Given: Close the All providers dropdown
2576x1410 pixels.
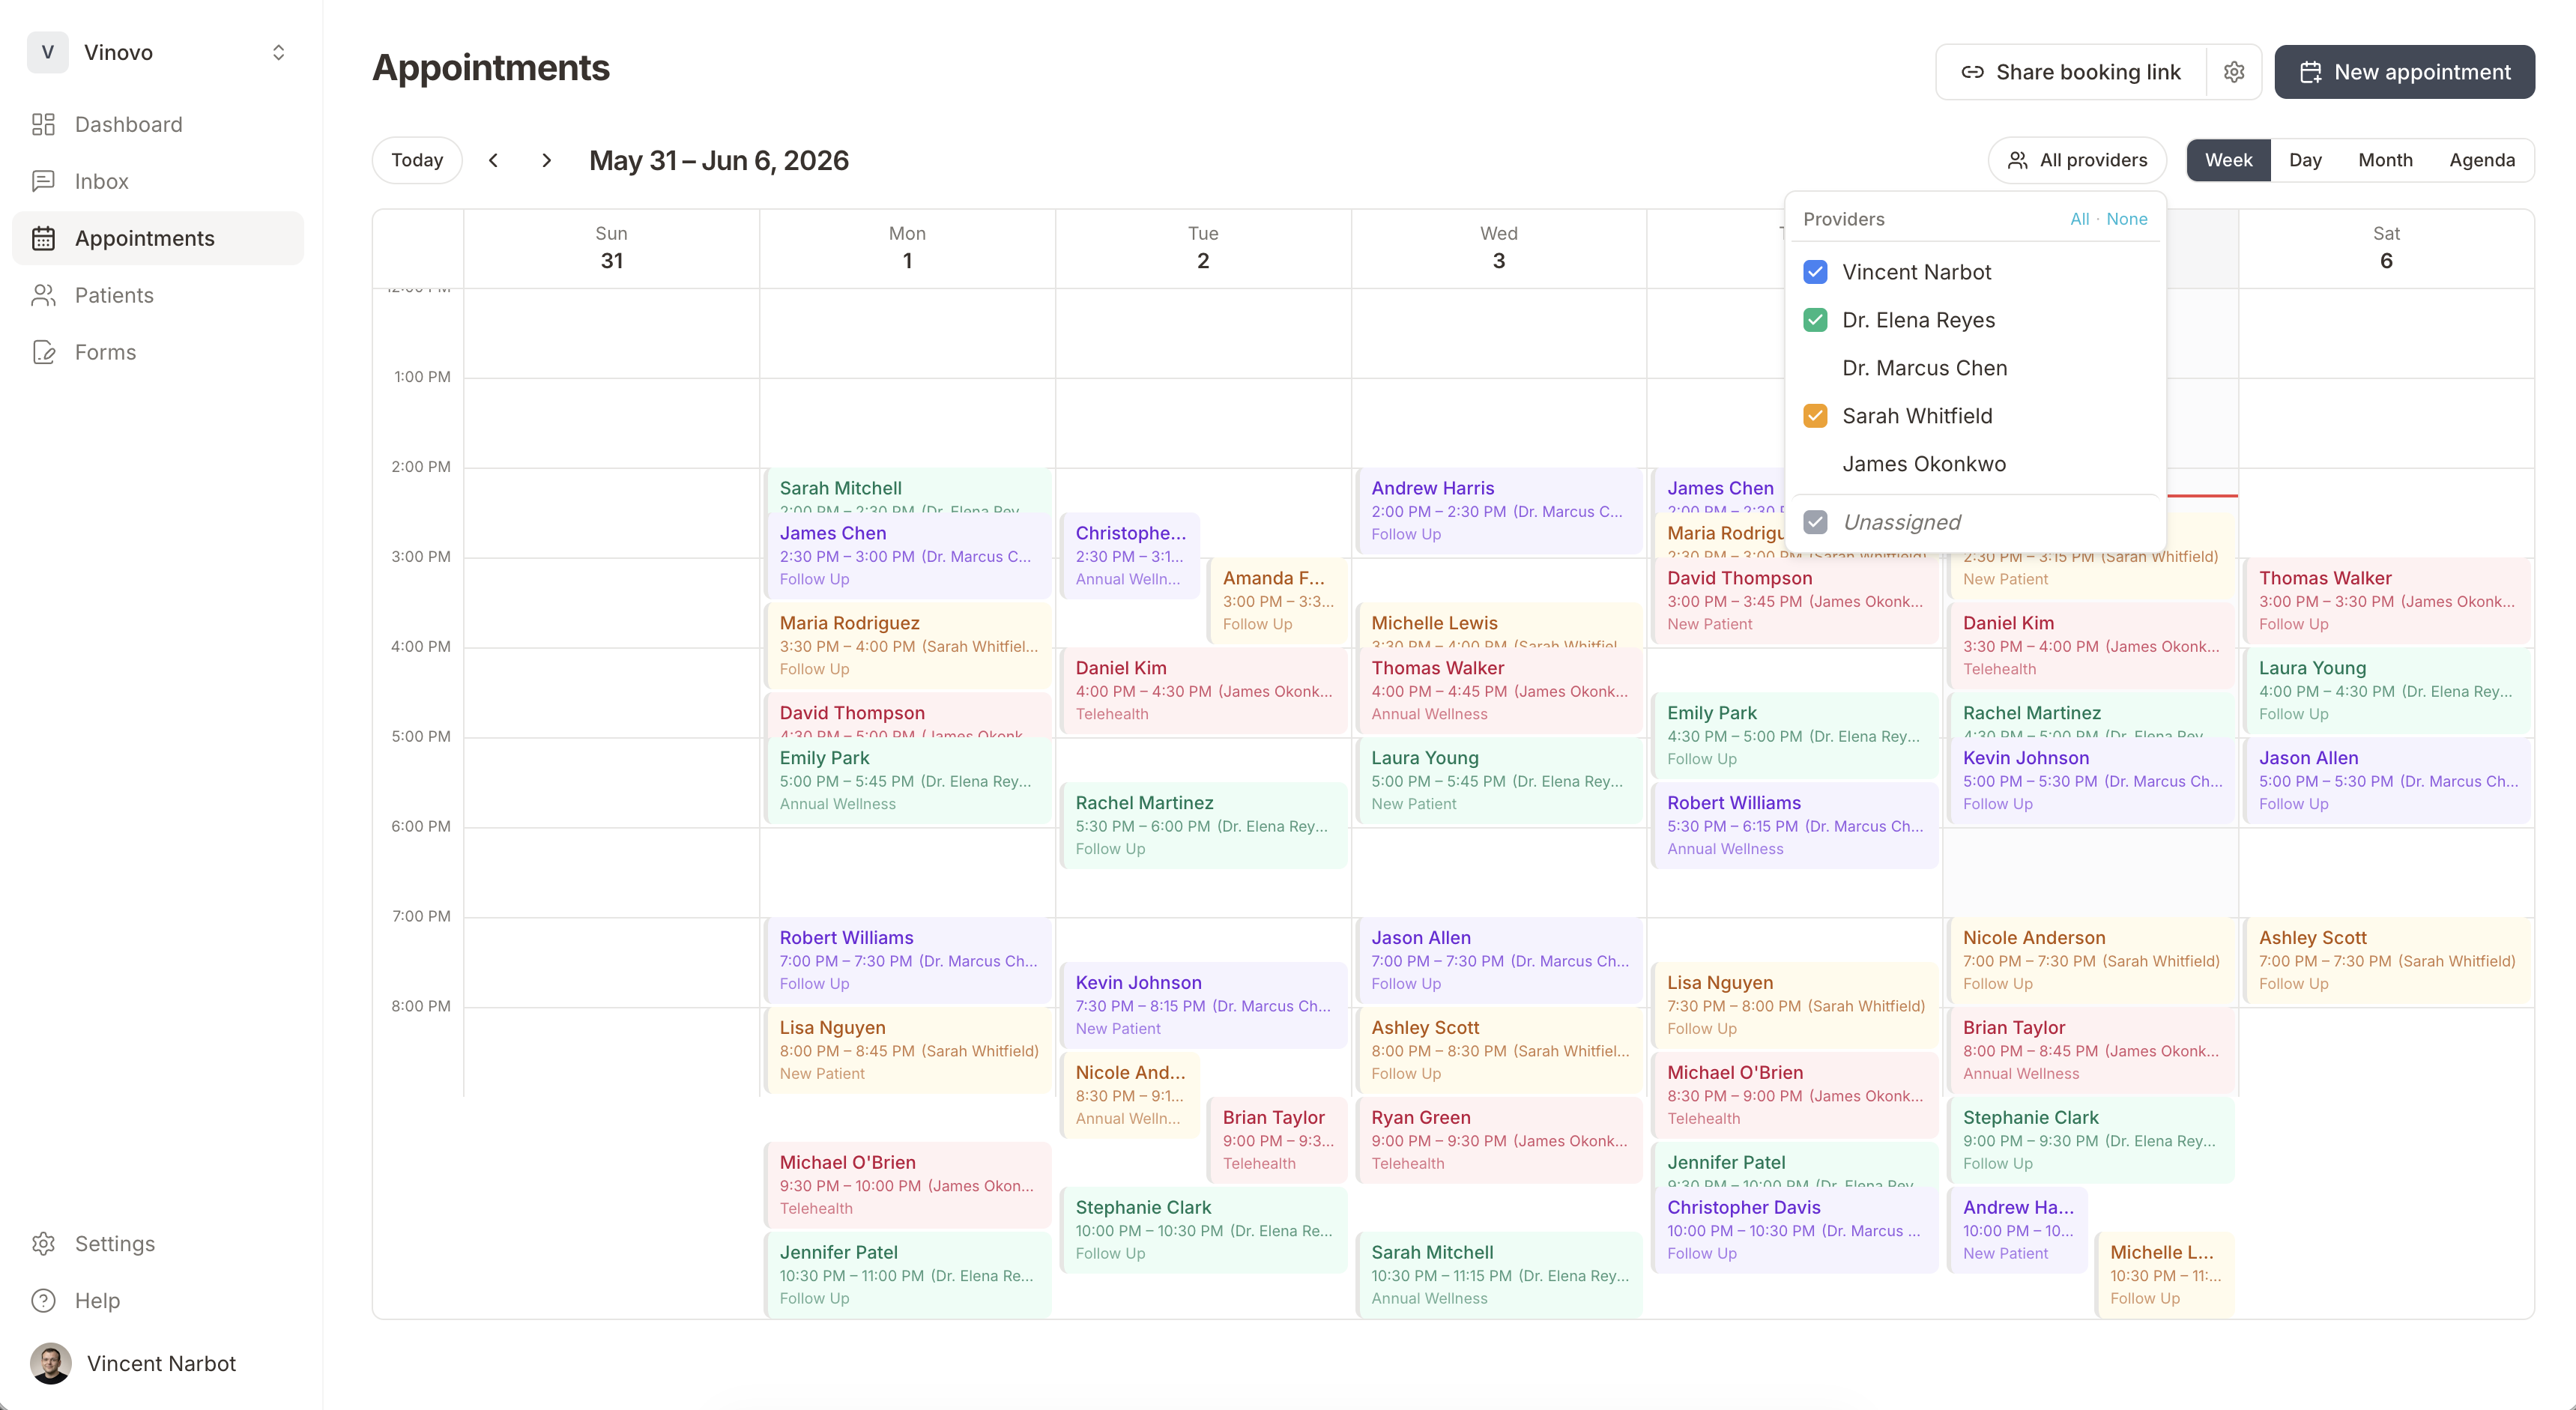Looking at the screenshot, I should (x=2077, y=160).
